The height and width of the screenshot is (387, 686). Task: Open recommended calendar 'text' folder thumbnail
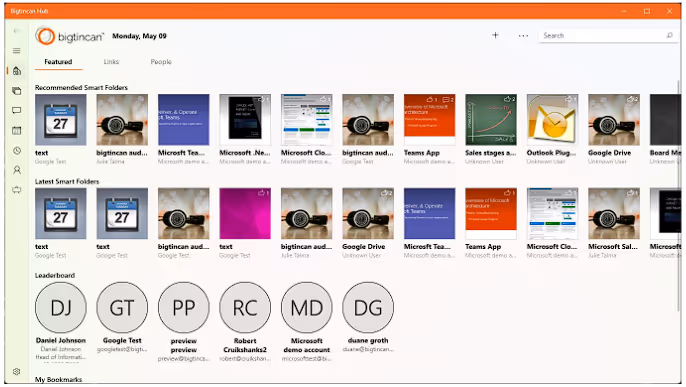[61, 120]
